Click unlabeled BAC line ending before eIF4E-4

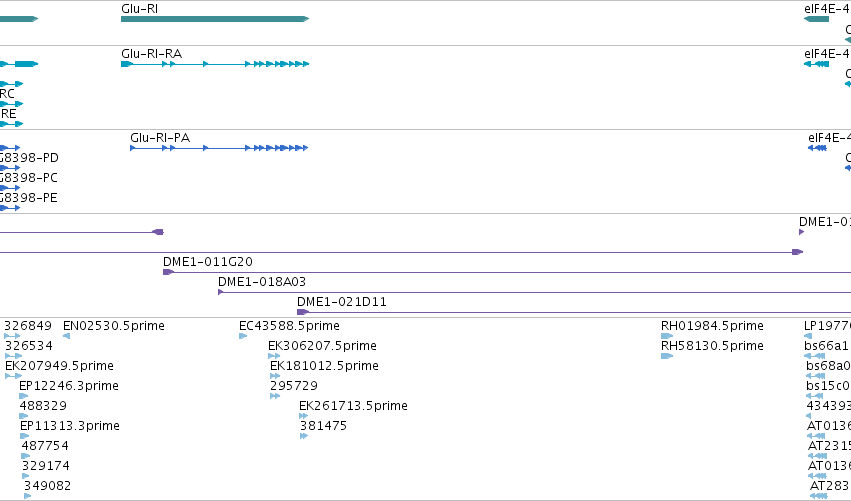coord(402,252)
